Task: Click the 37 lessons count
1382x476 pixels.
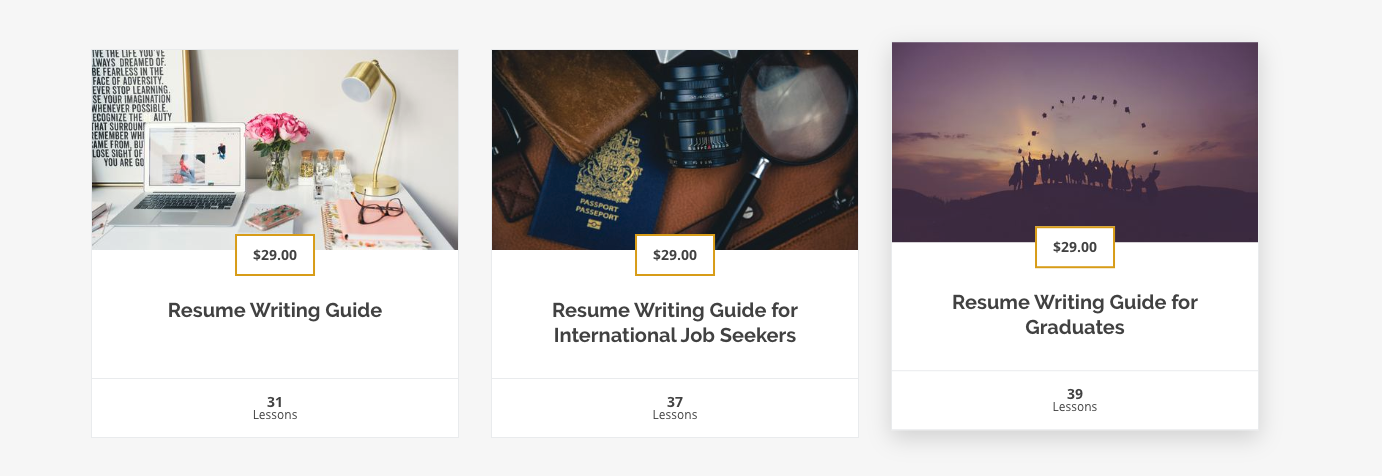Action: 675,402
